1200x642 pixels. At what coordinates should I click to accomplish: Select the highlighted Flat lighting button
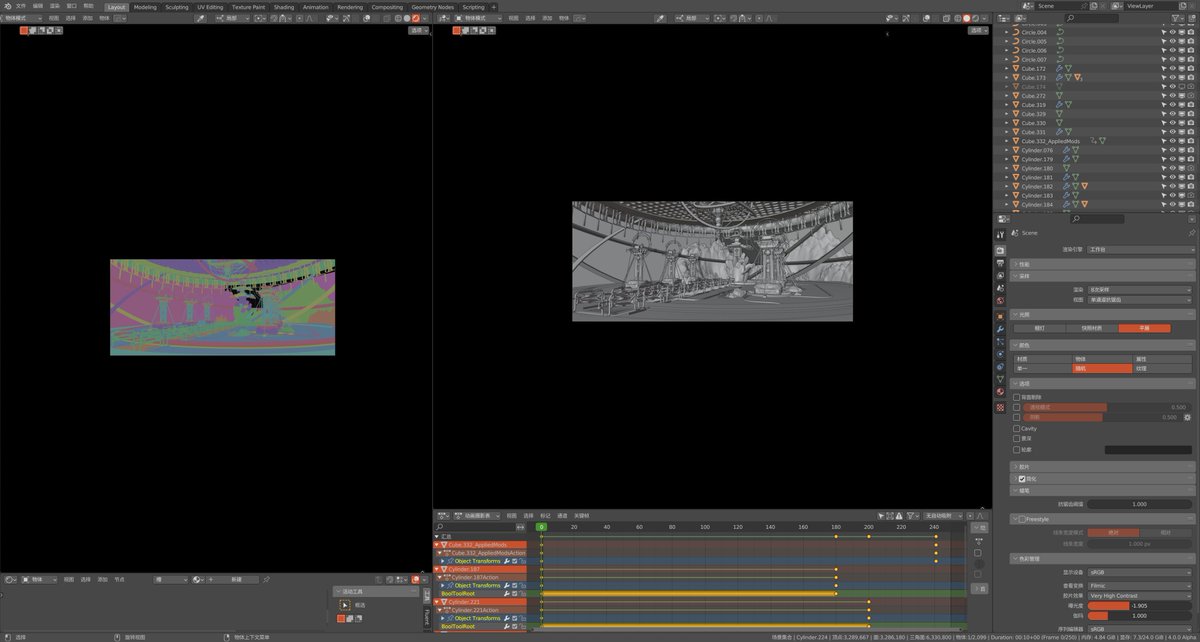click(1144, 328)
